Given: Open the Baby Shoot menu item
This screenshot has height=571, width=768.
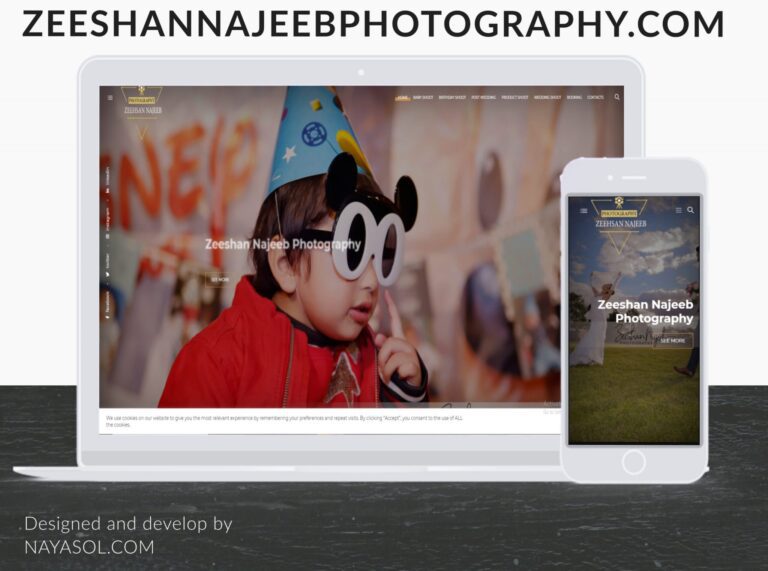Looking at the screenshot, I should click(423, 97).
